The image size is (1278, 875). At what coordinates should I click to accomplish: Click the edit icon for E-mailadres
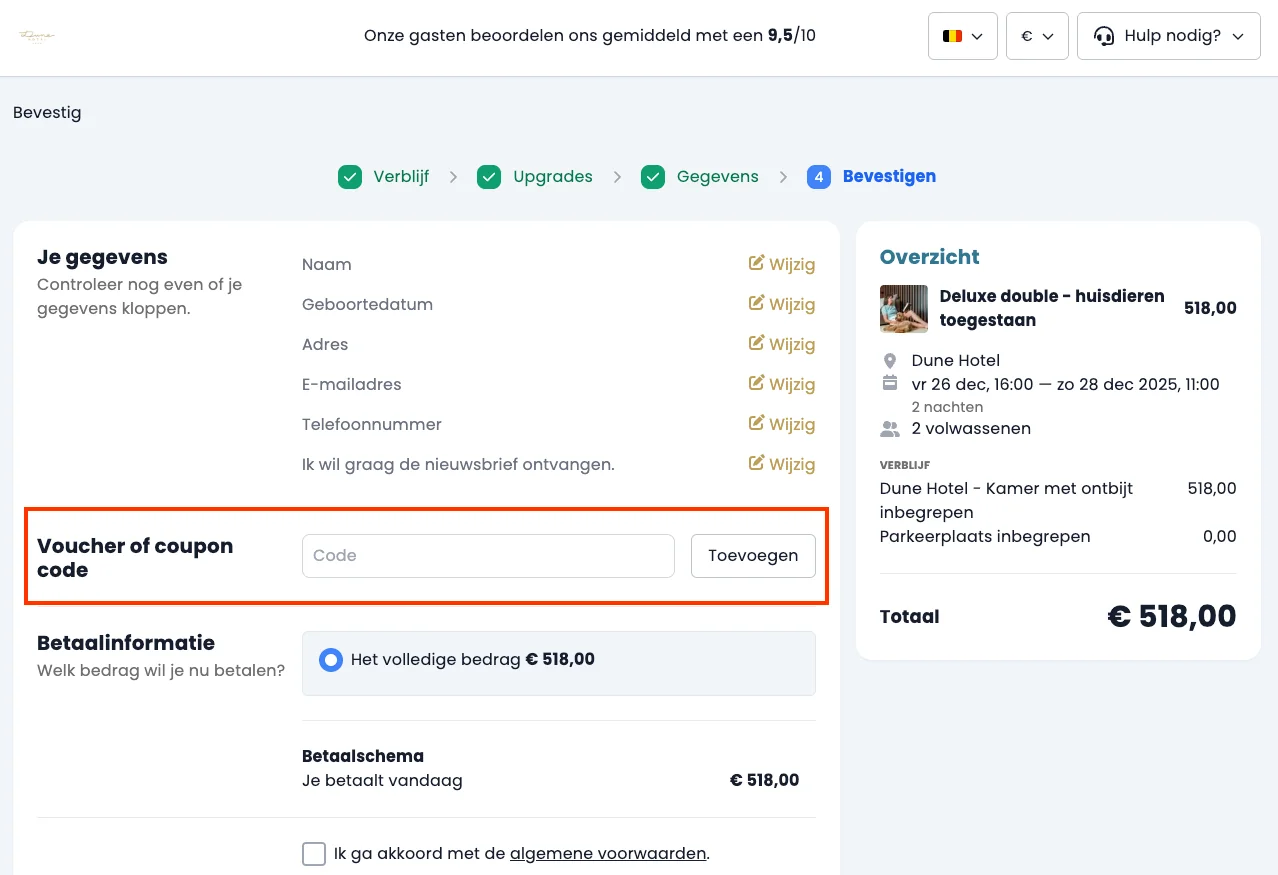(757, 384)
